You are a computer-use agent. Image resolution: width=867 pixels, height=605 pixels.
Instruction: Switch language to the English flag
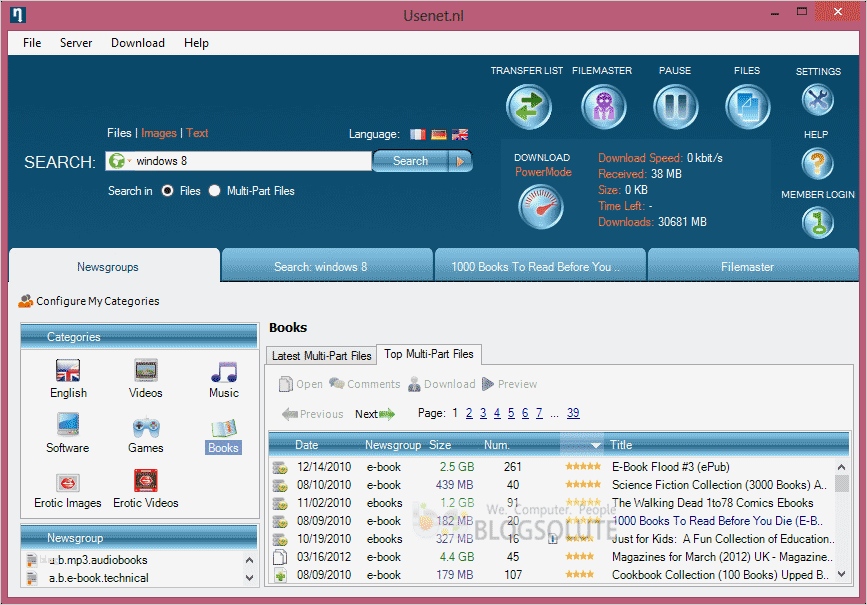point(460,134)
